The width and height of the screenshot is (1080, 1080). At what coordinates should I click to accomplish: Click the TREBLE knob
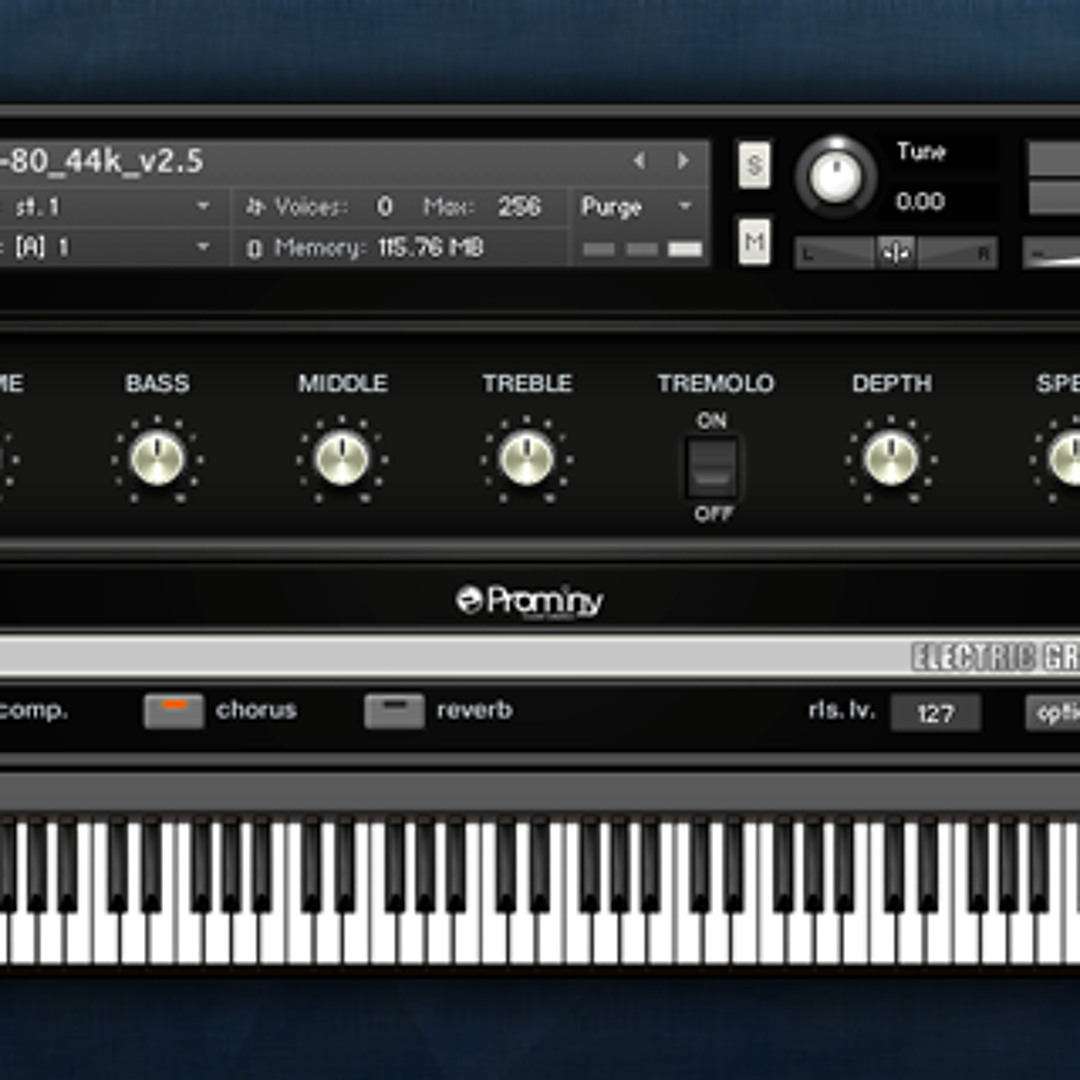(526, 459)
